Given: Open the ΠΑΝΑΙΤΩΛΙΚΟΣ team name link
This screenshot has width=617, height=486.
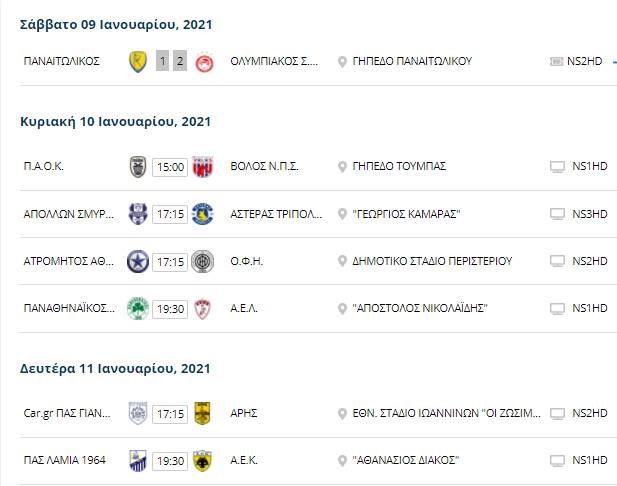Looking at the screenshot, I should coord(62,61).
